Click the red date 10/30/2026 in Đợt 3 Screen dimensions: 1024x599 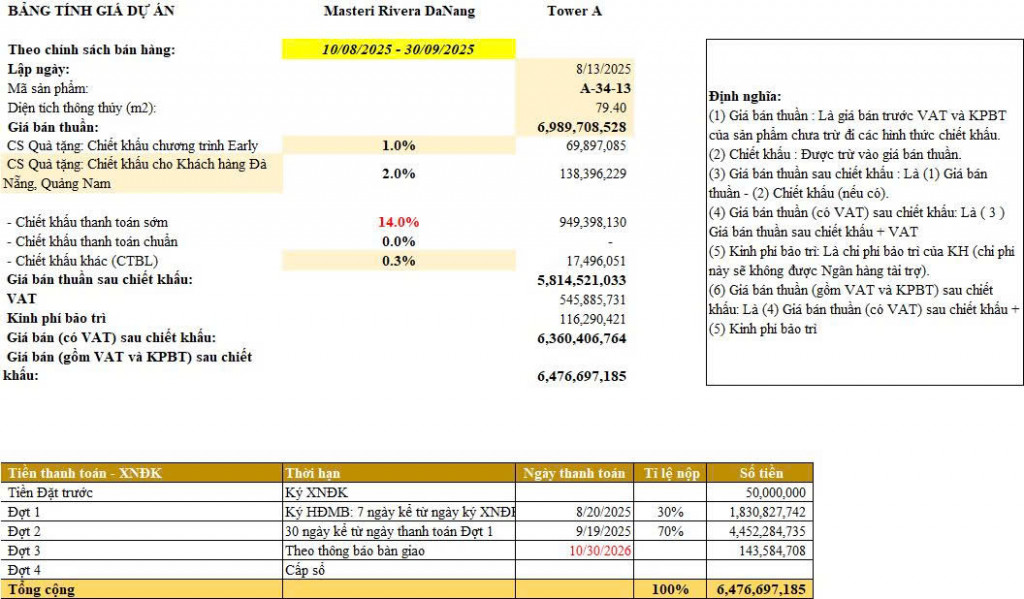click(x=600, y=551)
